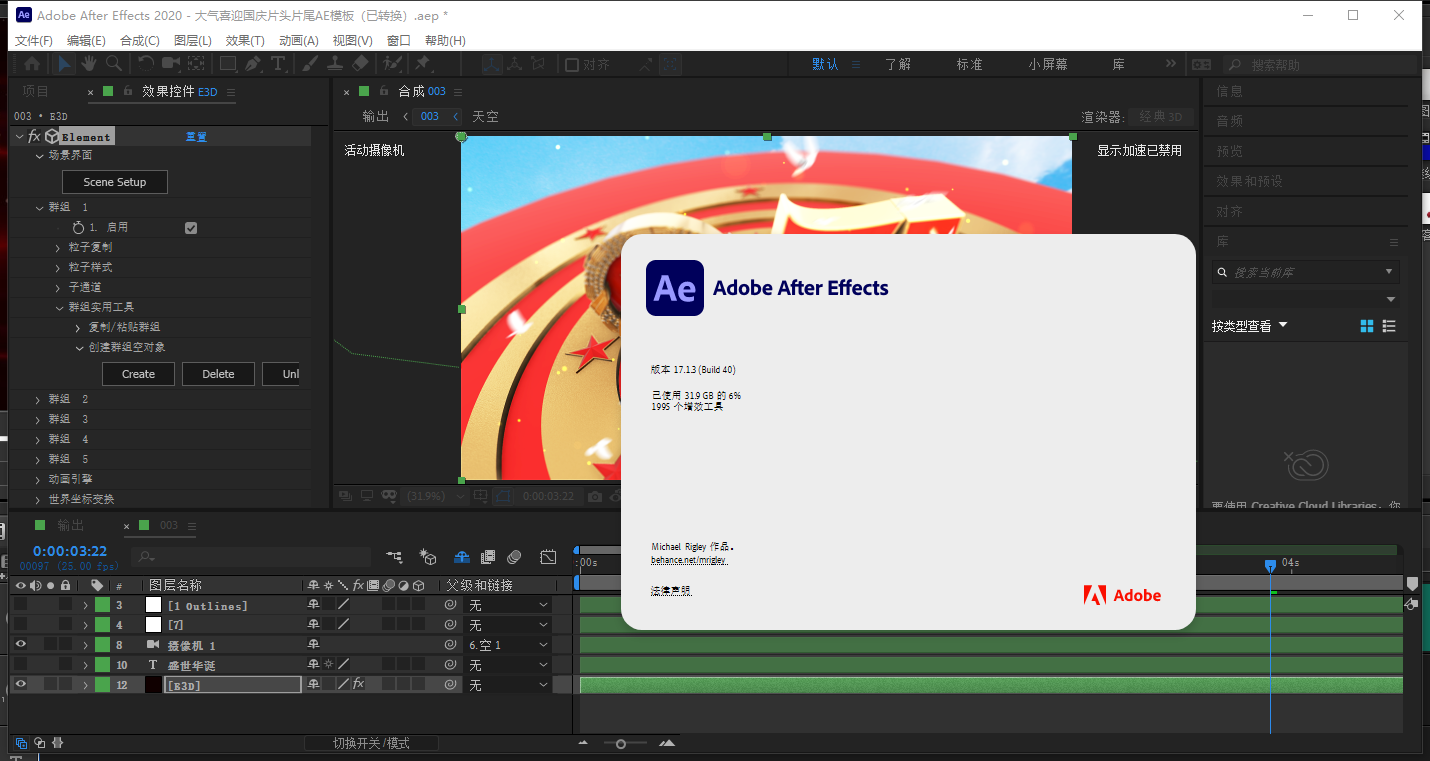Click the 重置 reset link for Element

pyautogui.click(x=196, y=137)
